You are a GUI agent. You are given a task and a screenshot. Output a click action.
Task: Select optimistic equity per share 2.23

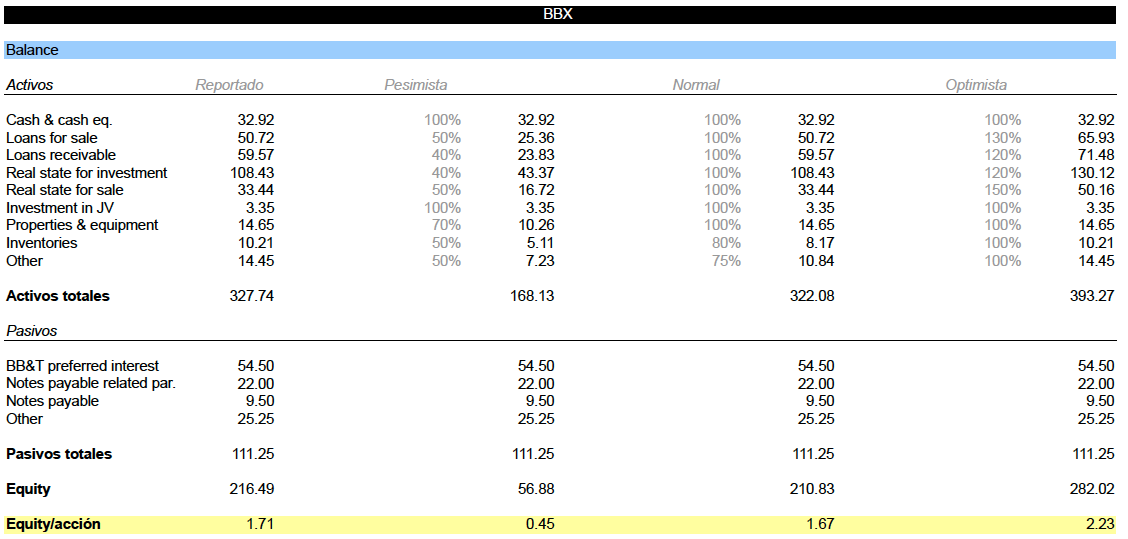(x=1101, y=524)
